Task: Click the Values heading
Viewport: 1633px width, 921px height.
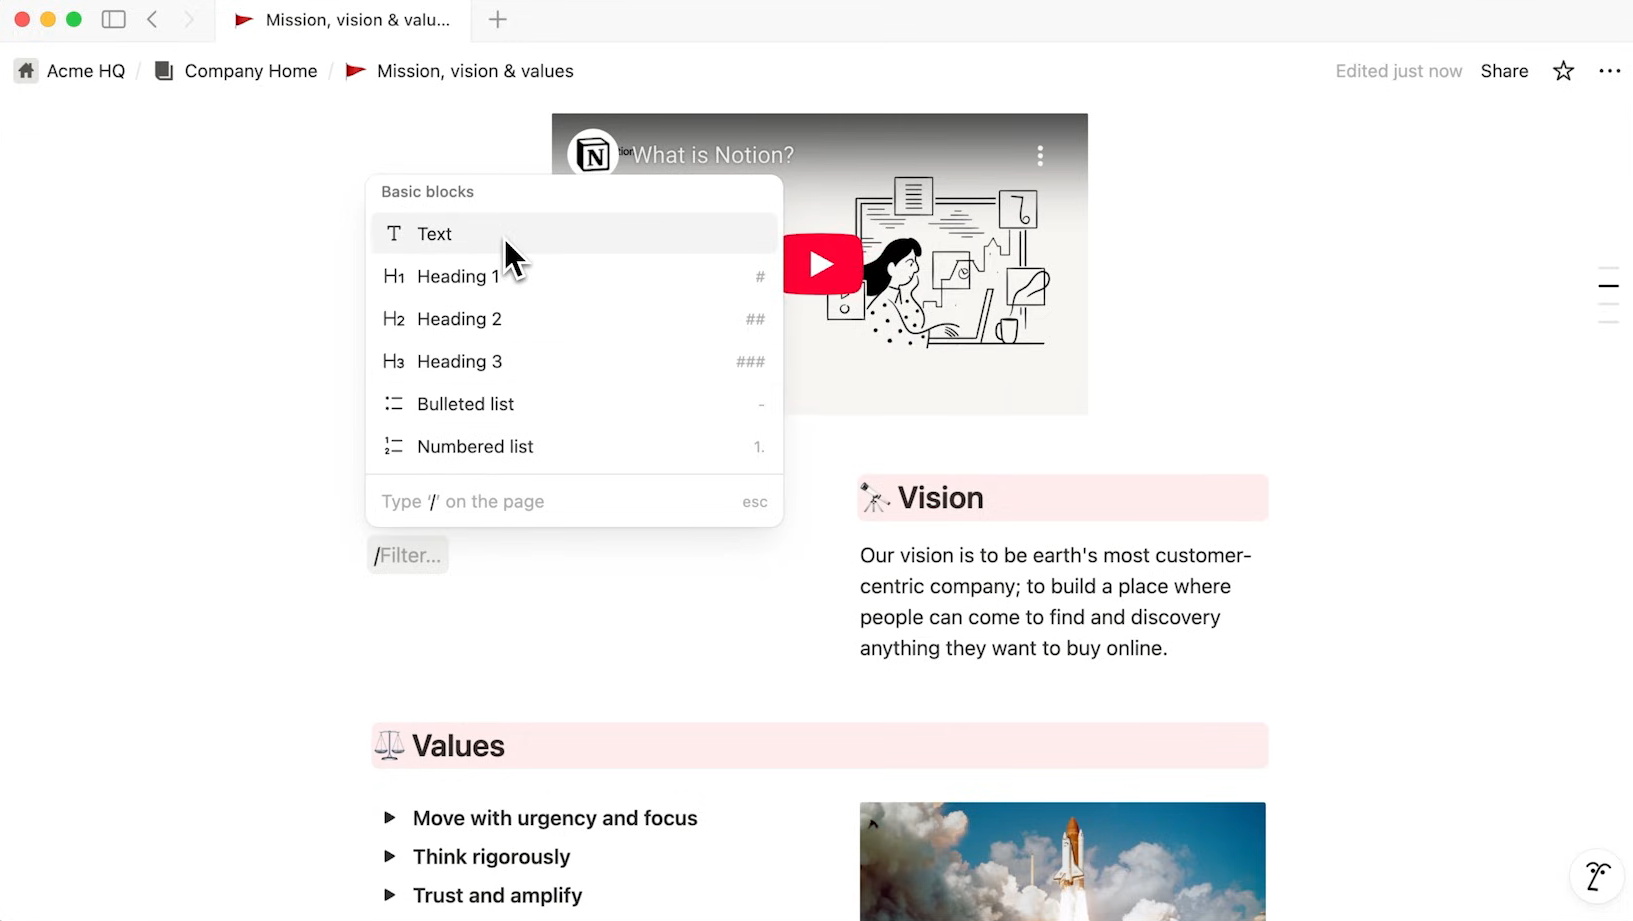Action: [458, 746]
